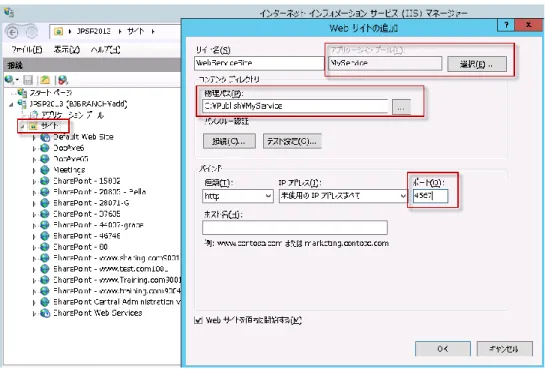
Task: Click the dialog help question mark button
Action: point(506,25)
